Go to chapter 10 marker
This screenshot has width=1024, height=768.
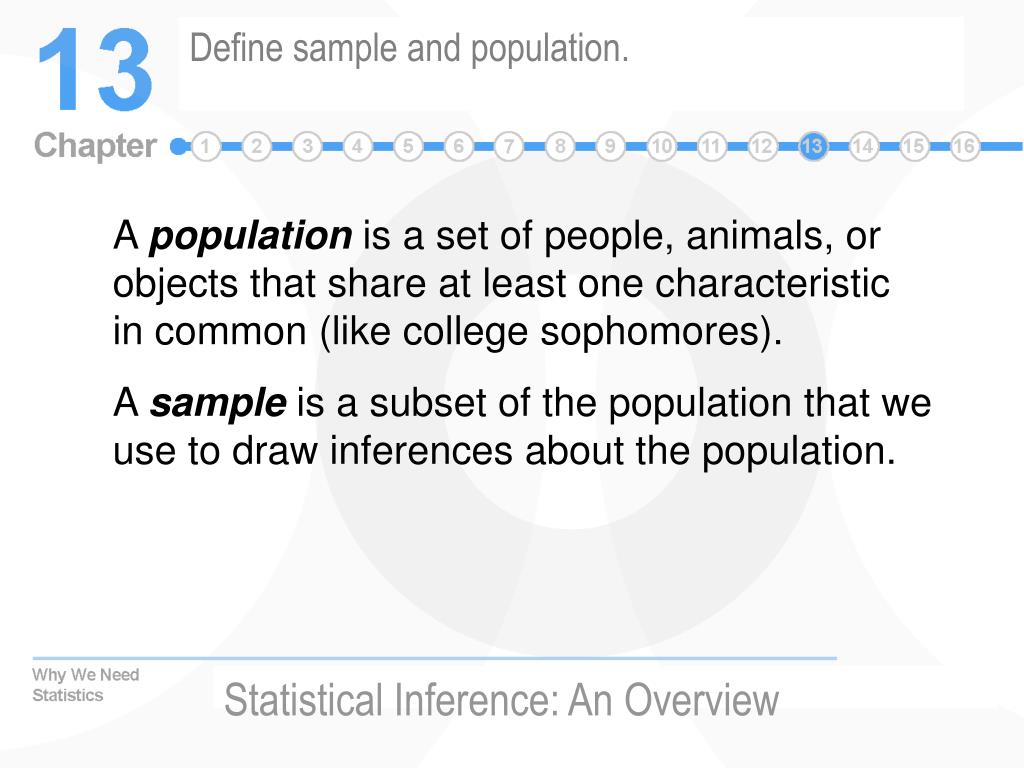coord(661,146)
